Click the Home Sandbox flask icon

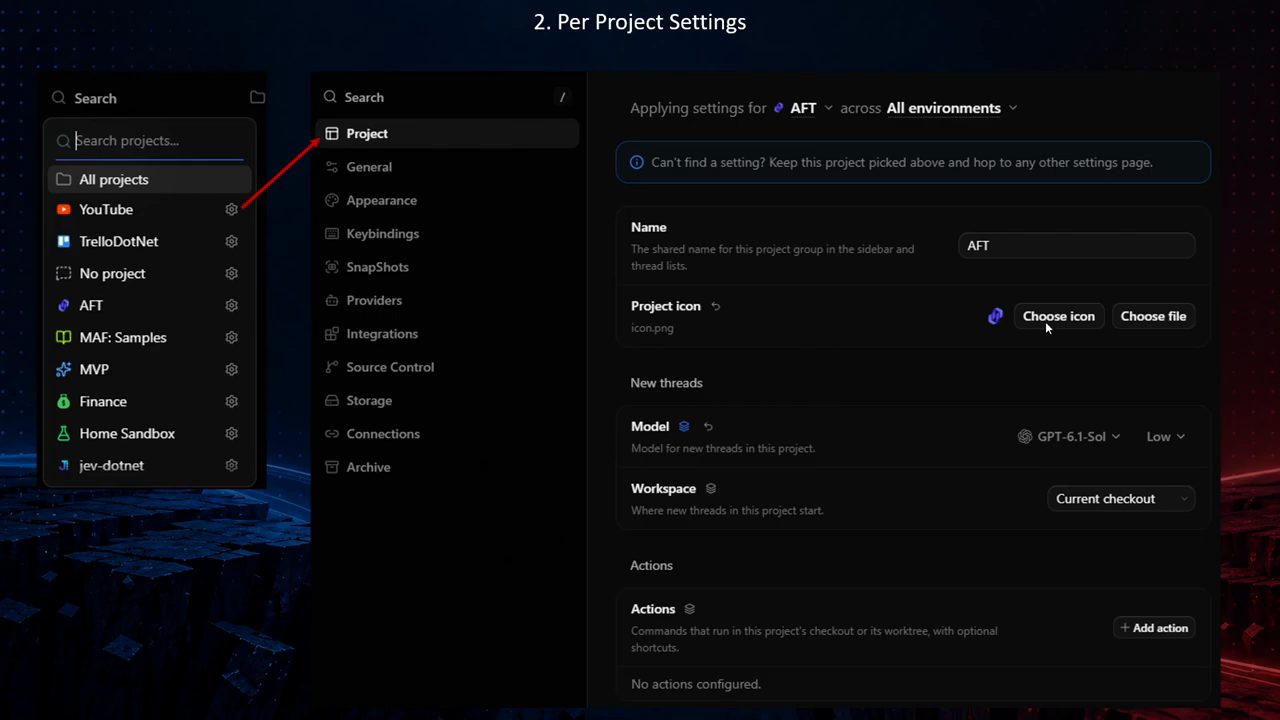coord(63,433)
